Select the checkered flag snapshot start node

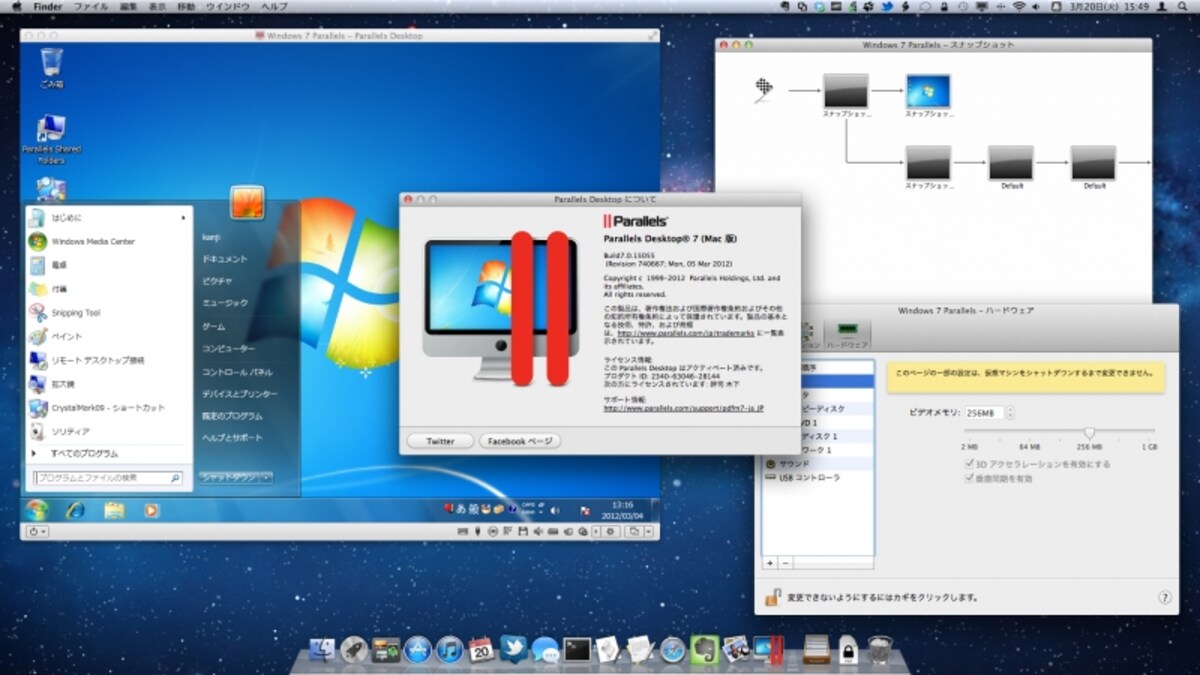point(764,90)
